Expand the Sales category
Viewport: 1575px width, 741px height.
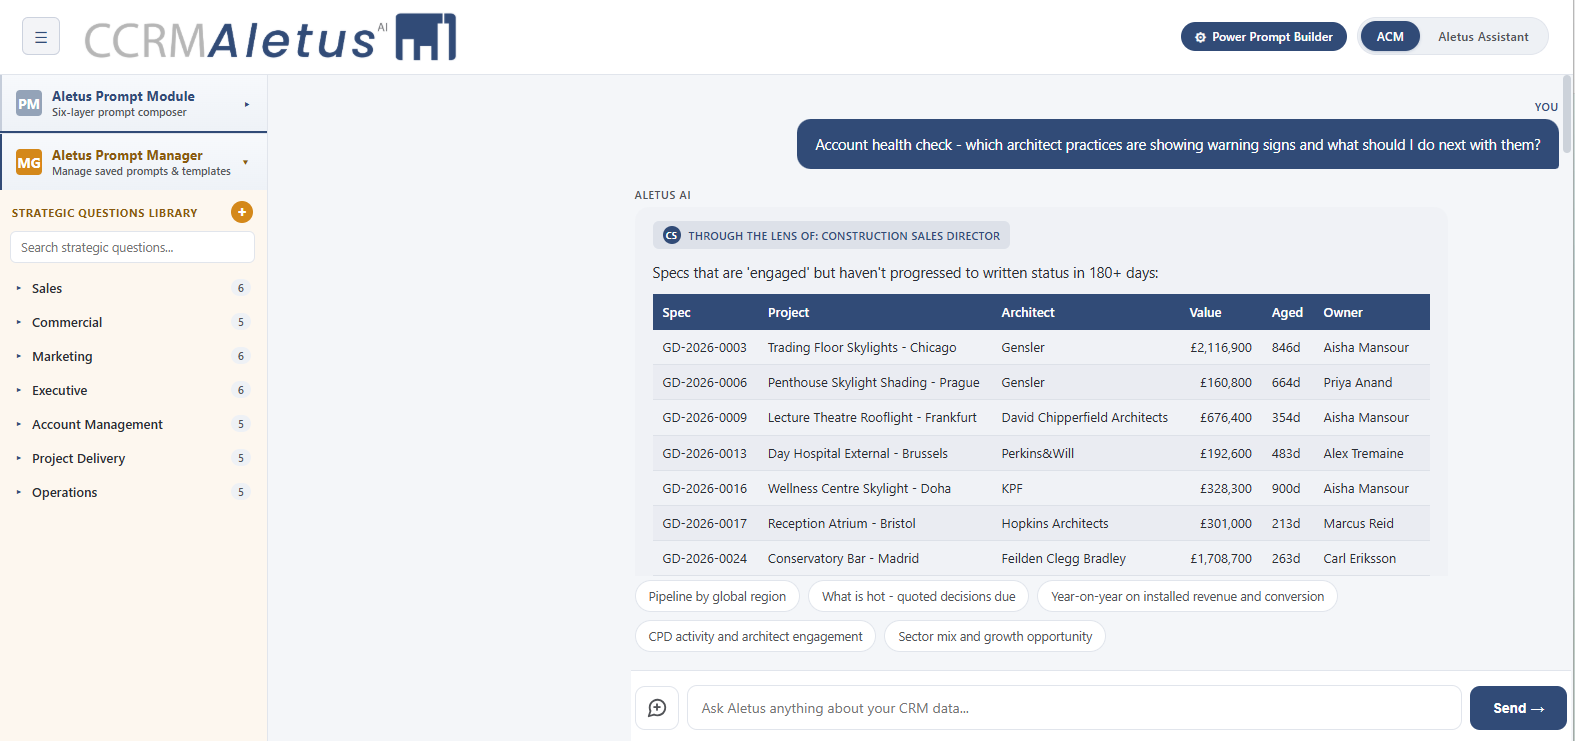pyautogui.click(x=132, y=288)
